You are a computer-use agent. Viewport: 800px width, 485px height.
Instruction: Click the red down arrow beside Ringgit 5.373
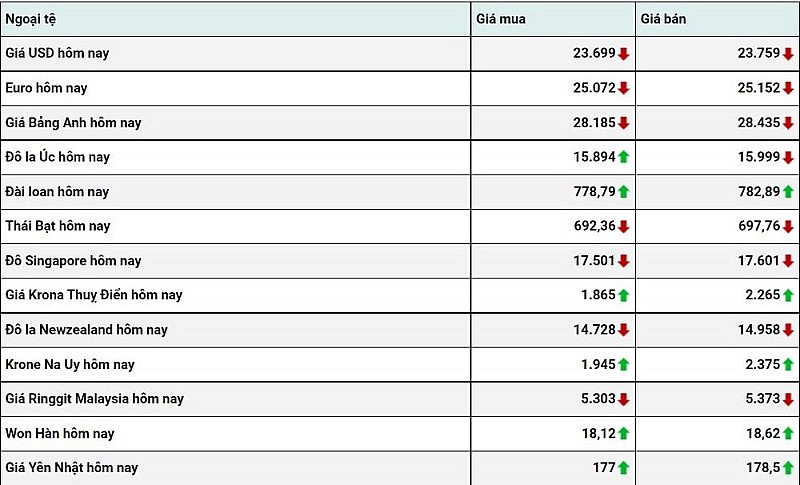788,399
